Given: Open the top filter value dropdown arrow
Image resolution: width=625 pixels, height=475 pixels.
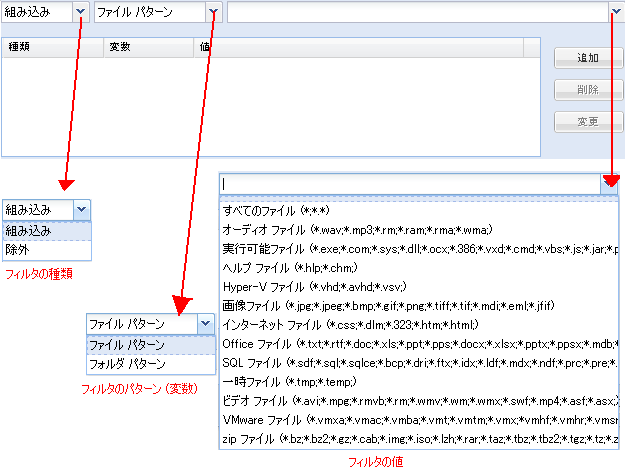Looking at the screenshot, I should click(x=616, y=12).
